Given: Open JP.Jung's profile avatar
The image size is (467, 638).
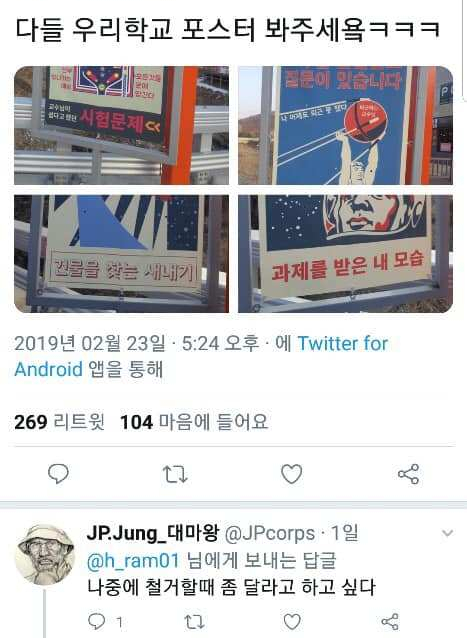Looking at the screenshot, I should coord(45,555).
